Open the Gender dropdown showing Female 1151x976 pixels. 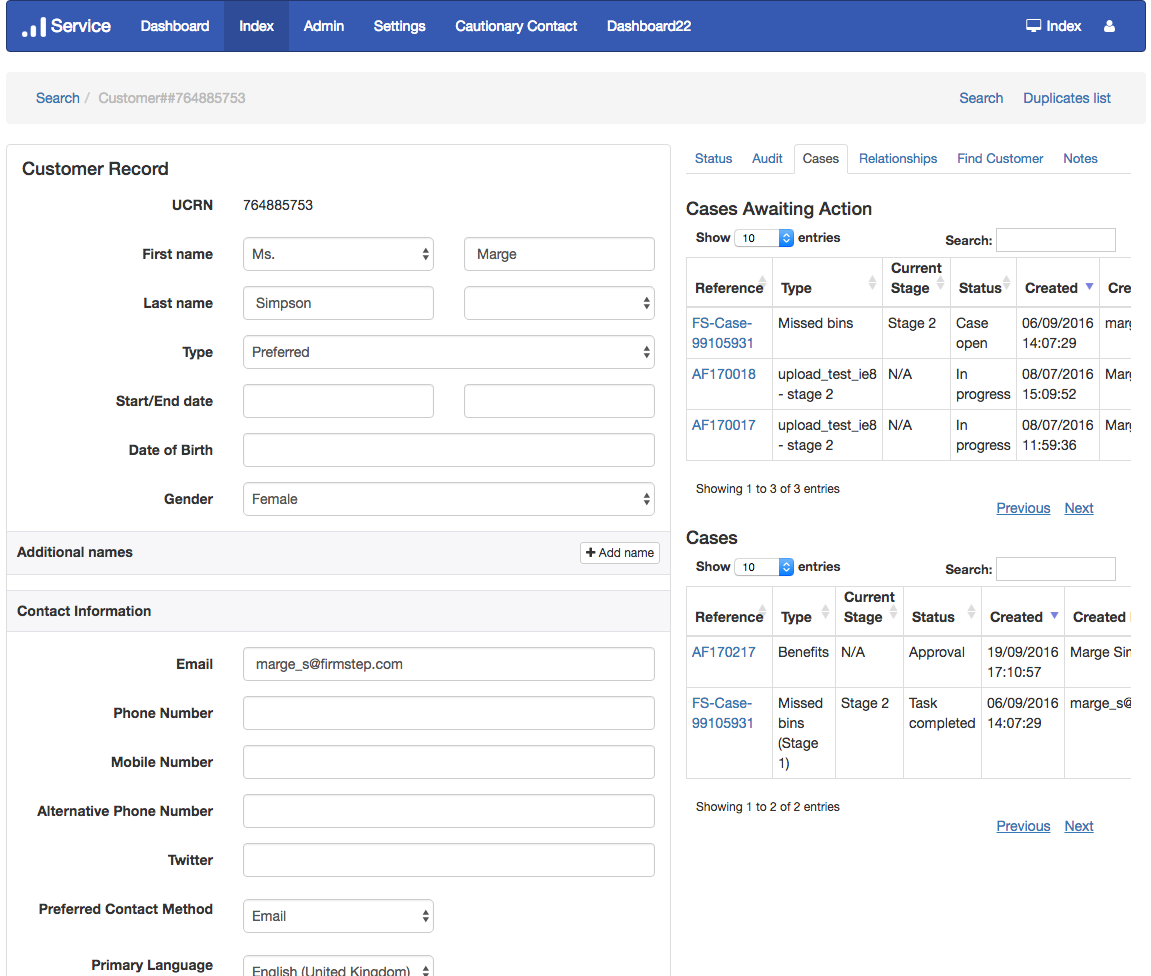point(449,499)
